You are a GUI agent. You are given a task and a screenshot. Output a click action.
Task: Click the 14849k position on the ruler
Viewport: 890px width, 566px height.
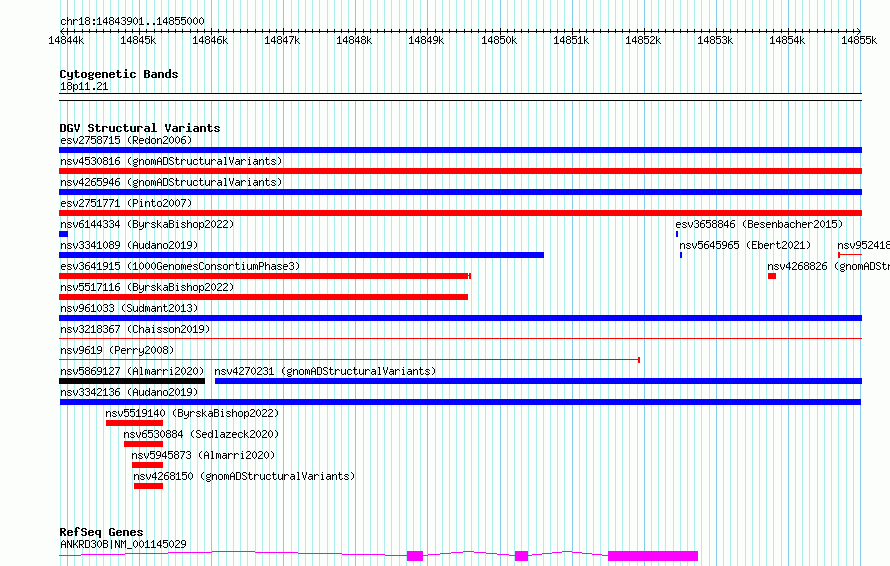coord(426,40)
